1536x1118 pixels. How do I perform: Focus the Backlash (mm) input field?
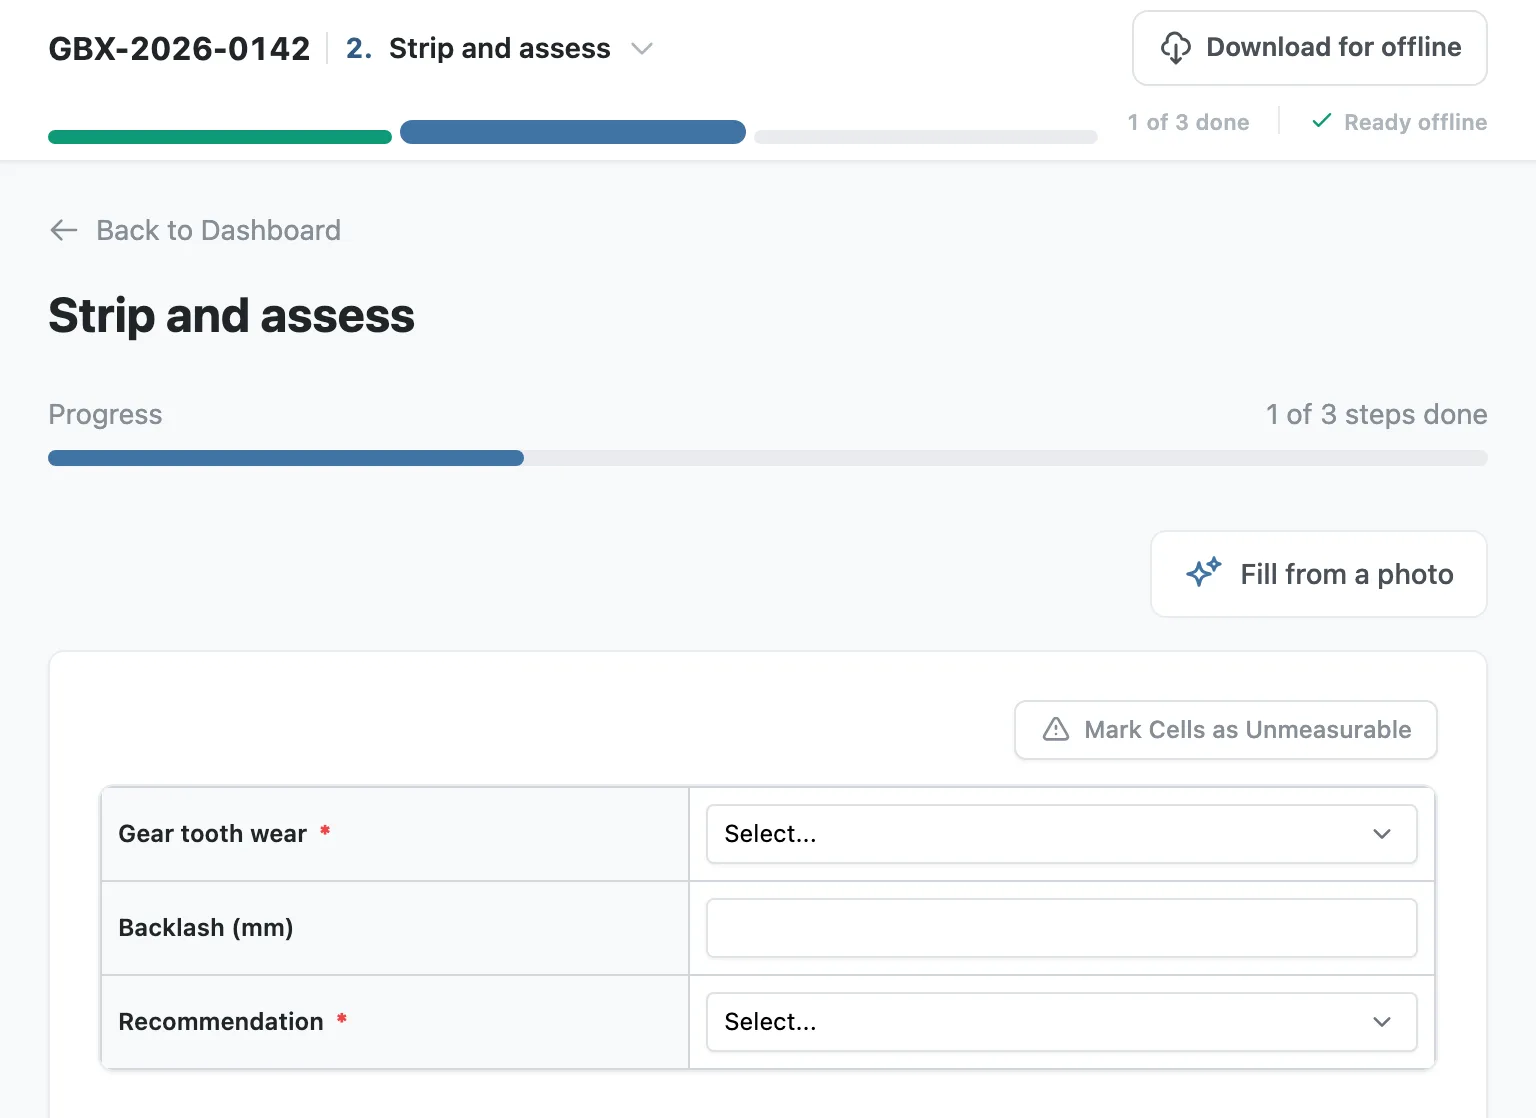(x=1062, y=928)
